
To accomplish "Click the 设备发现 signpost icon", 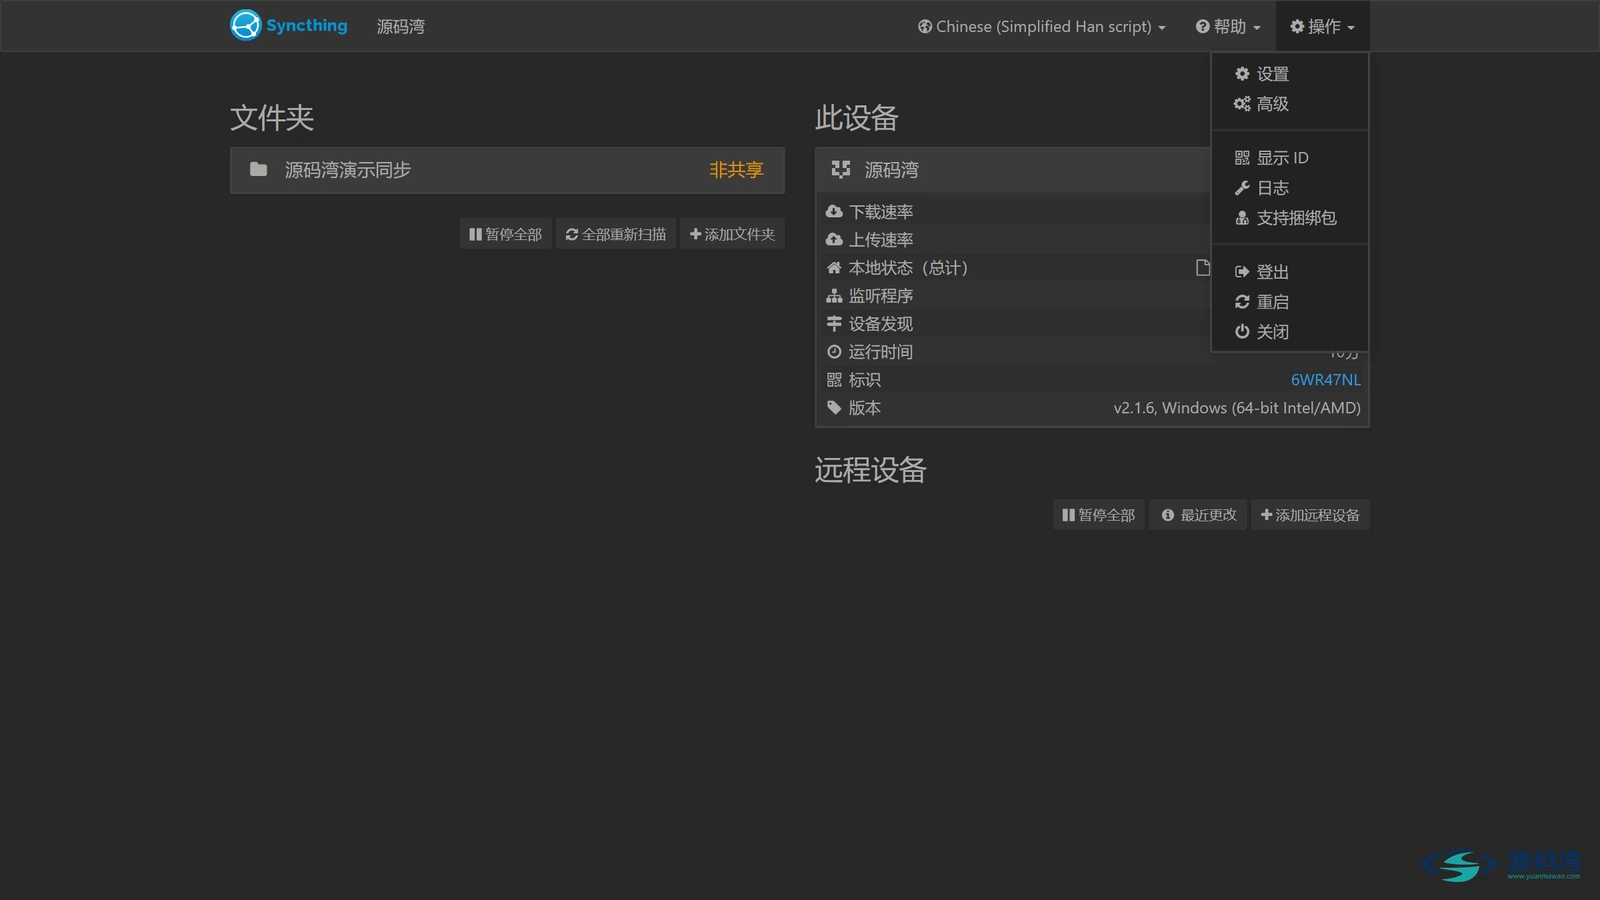I will (834, 323).
